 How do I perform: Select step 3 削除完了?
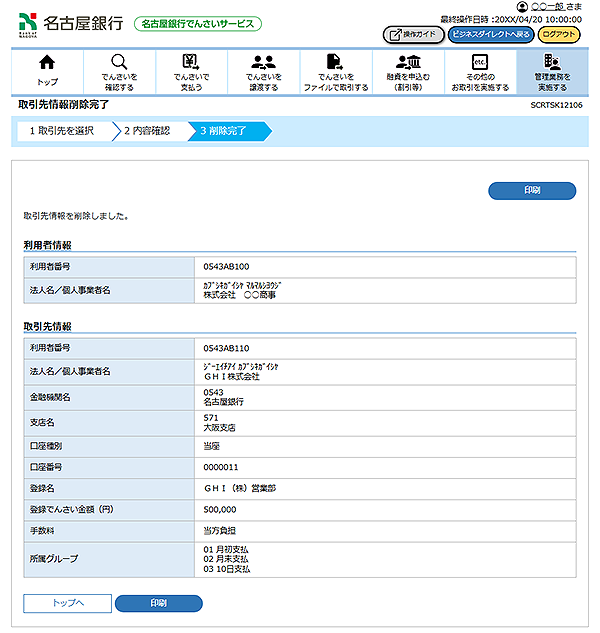click(x=228, y=130)
